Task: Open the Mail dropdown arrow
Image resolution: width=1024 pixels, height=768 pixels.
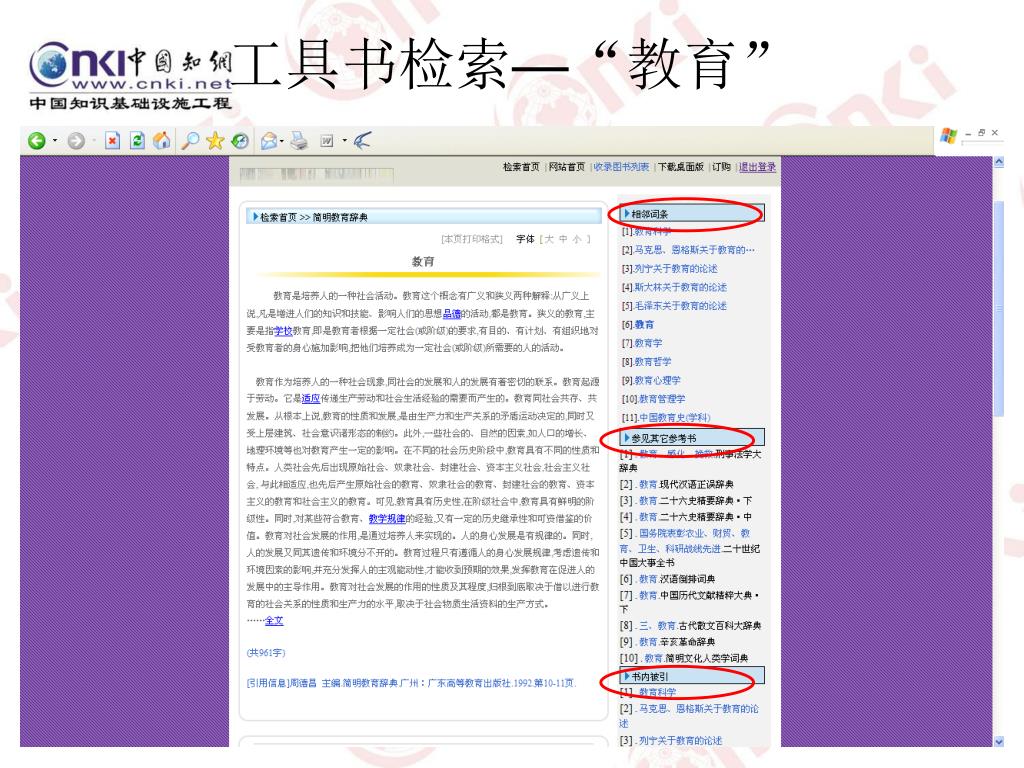Action: coord(281,140)
